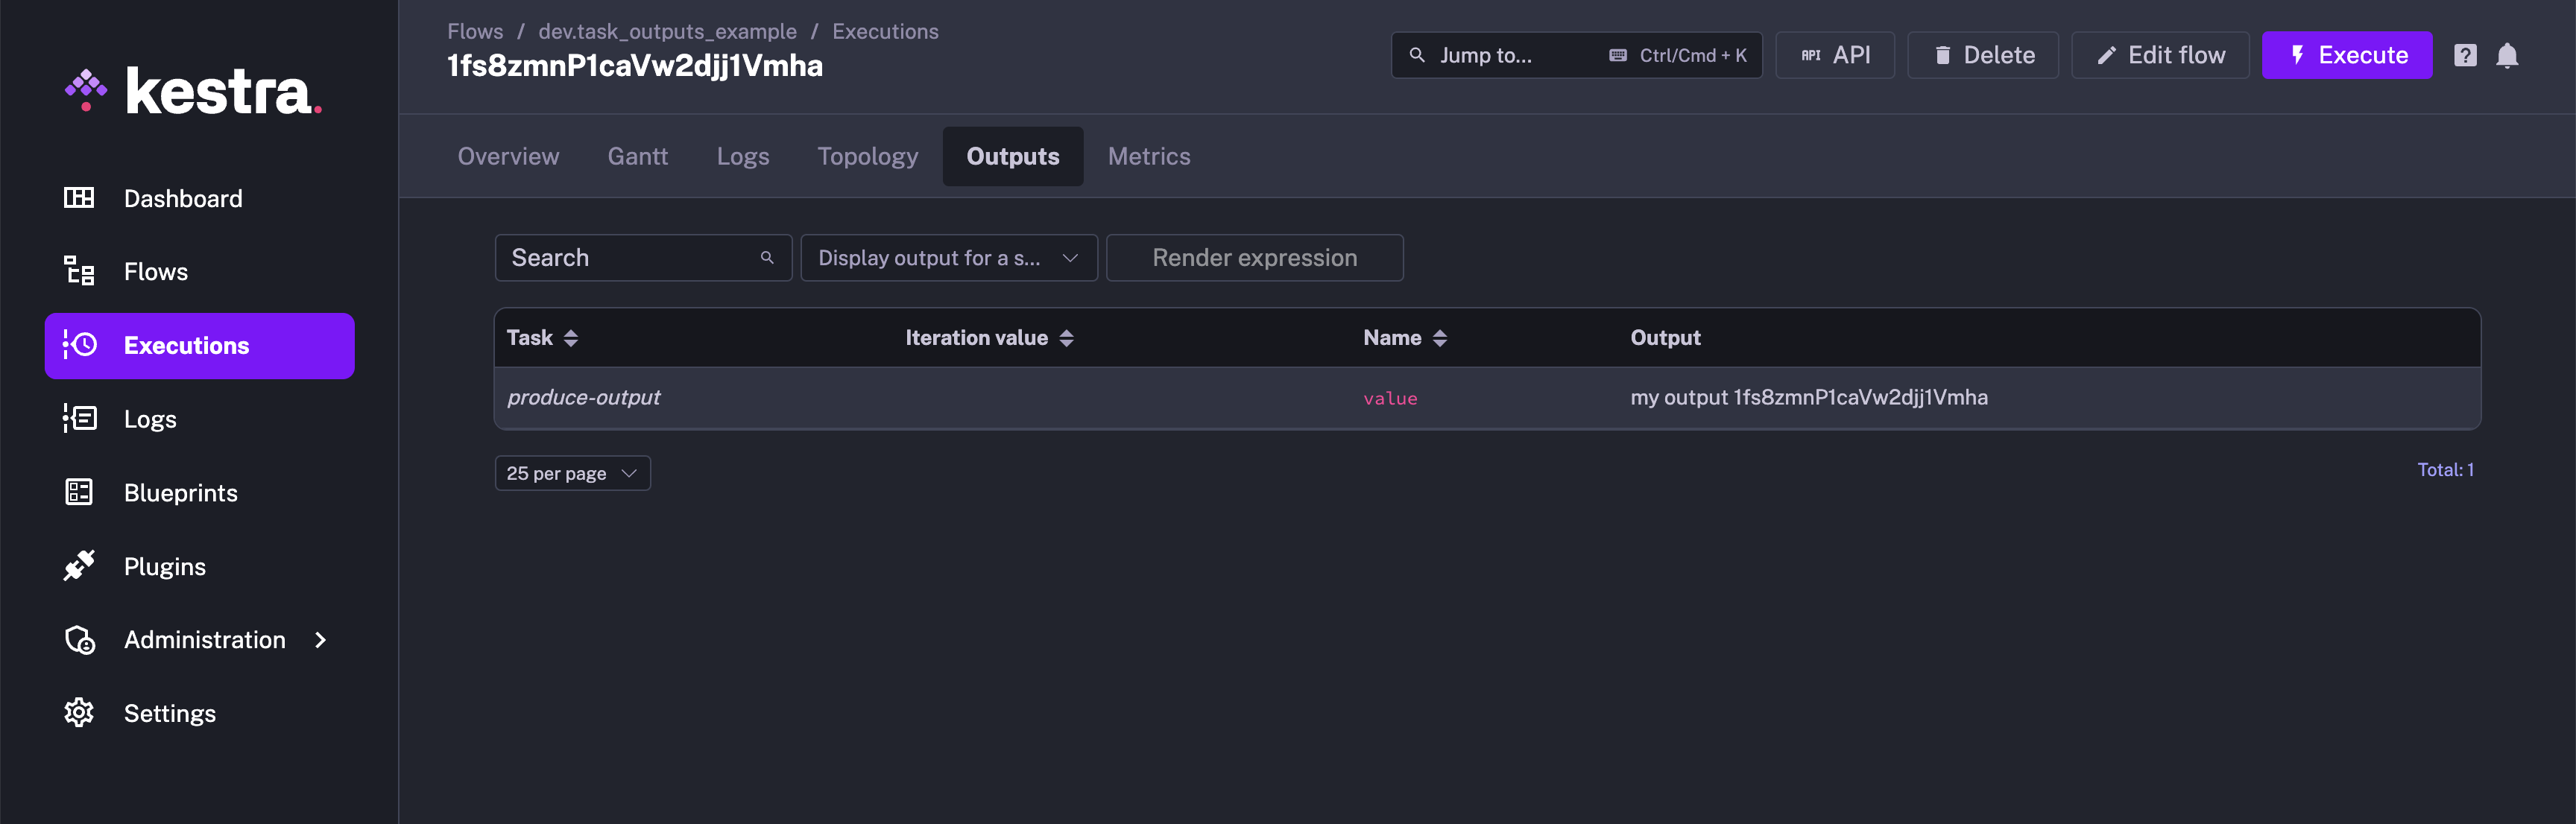This screenshot has height=824, width=2576.
Task: Open dev.task_outputs_example breadcrumb link
Action: [x=667, y=31]
